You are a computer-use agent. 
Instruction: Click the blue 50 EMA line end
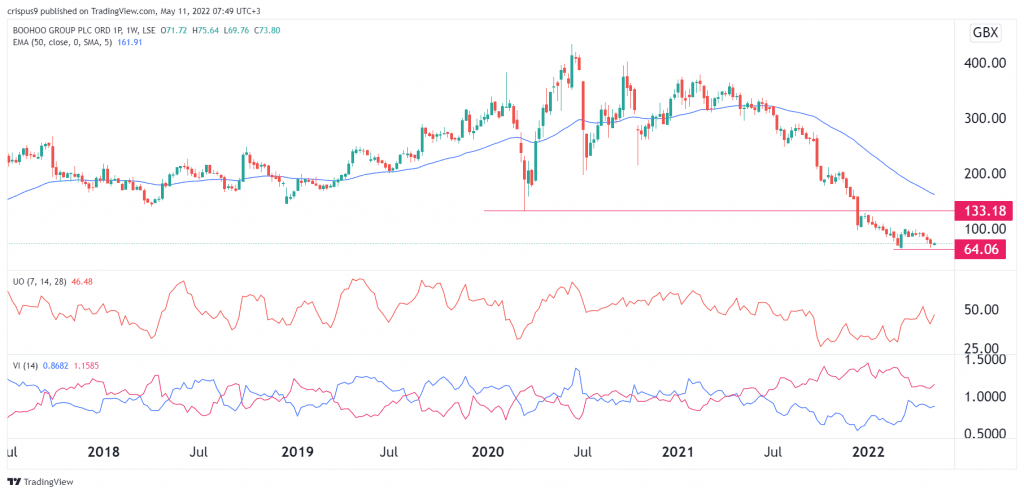point(934,195)
